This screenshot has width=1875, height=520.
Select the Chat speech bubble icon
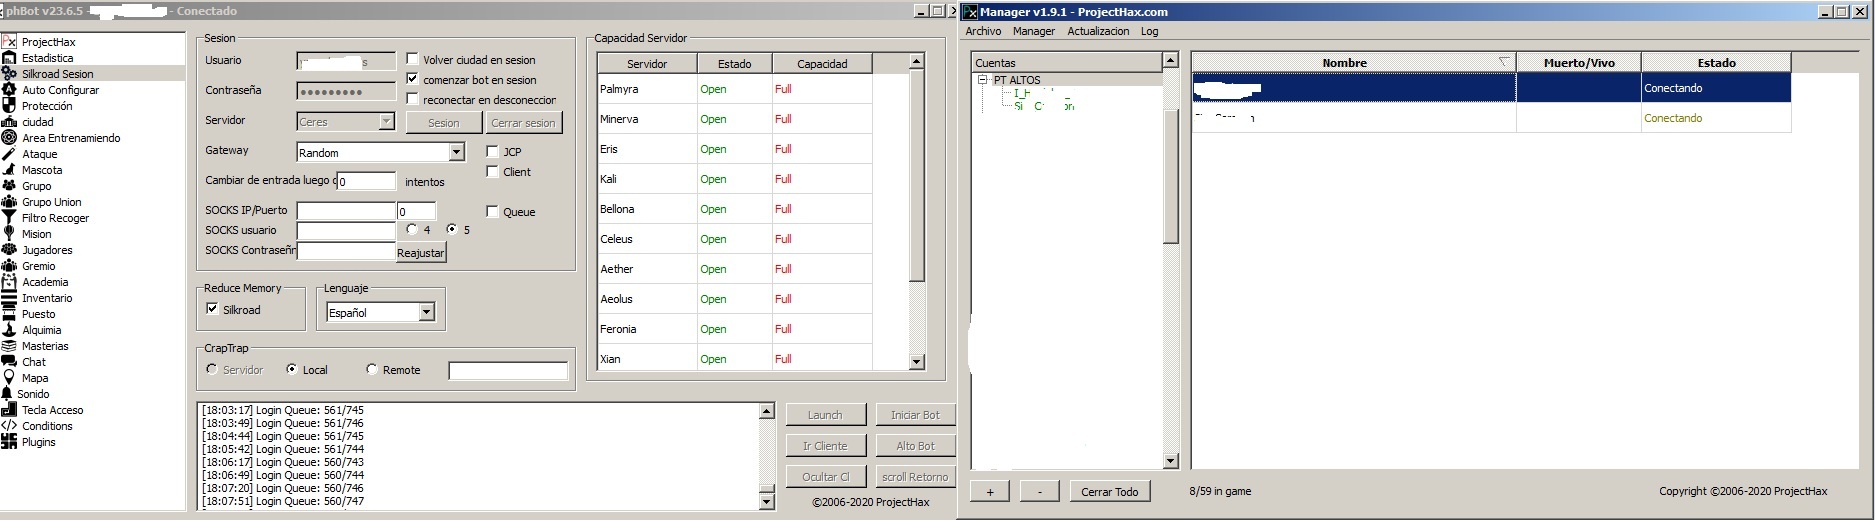click(9, 362)
